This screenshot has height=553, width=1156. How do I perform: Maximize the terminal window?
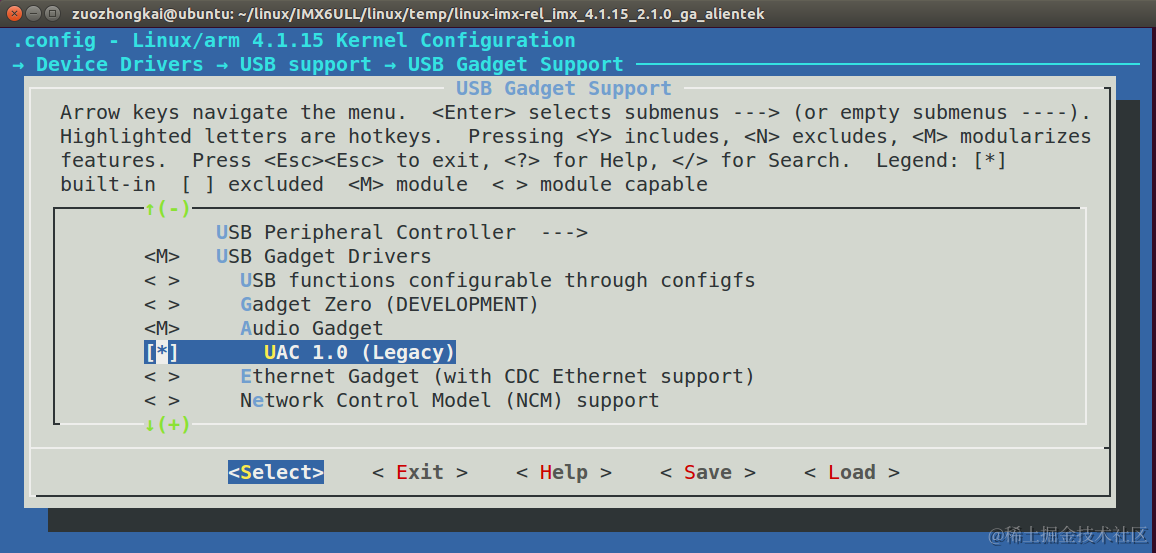pyautogui.click(x=52, y=13)
